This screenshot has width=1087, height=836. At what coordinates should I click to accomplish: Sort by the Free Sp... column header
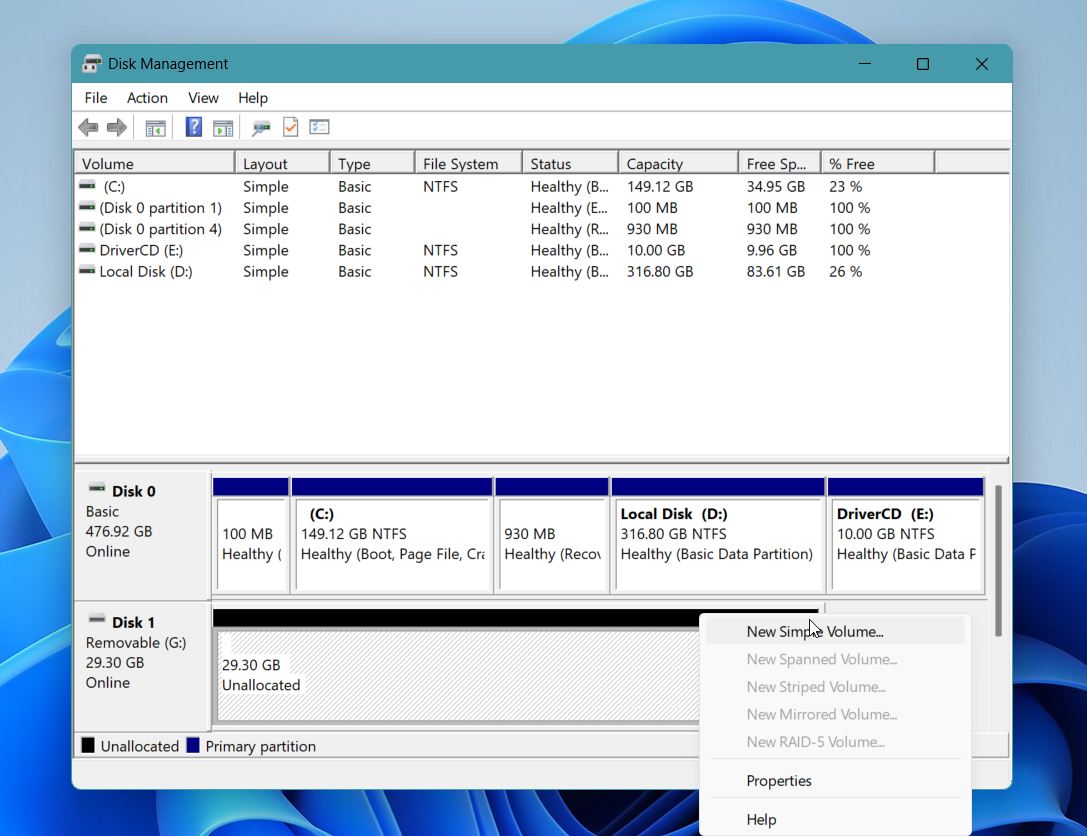click(x=779, y=164)
